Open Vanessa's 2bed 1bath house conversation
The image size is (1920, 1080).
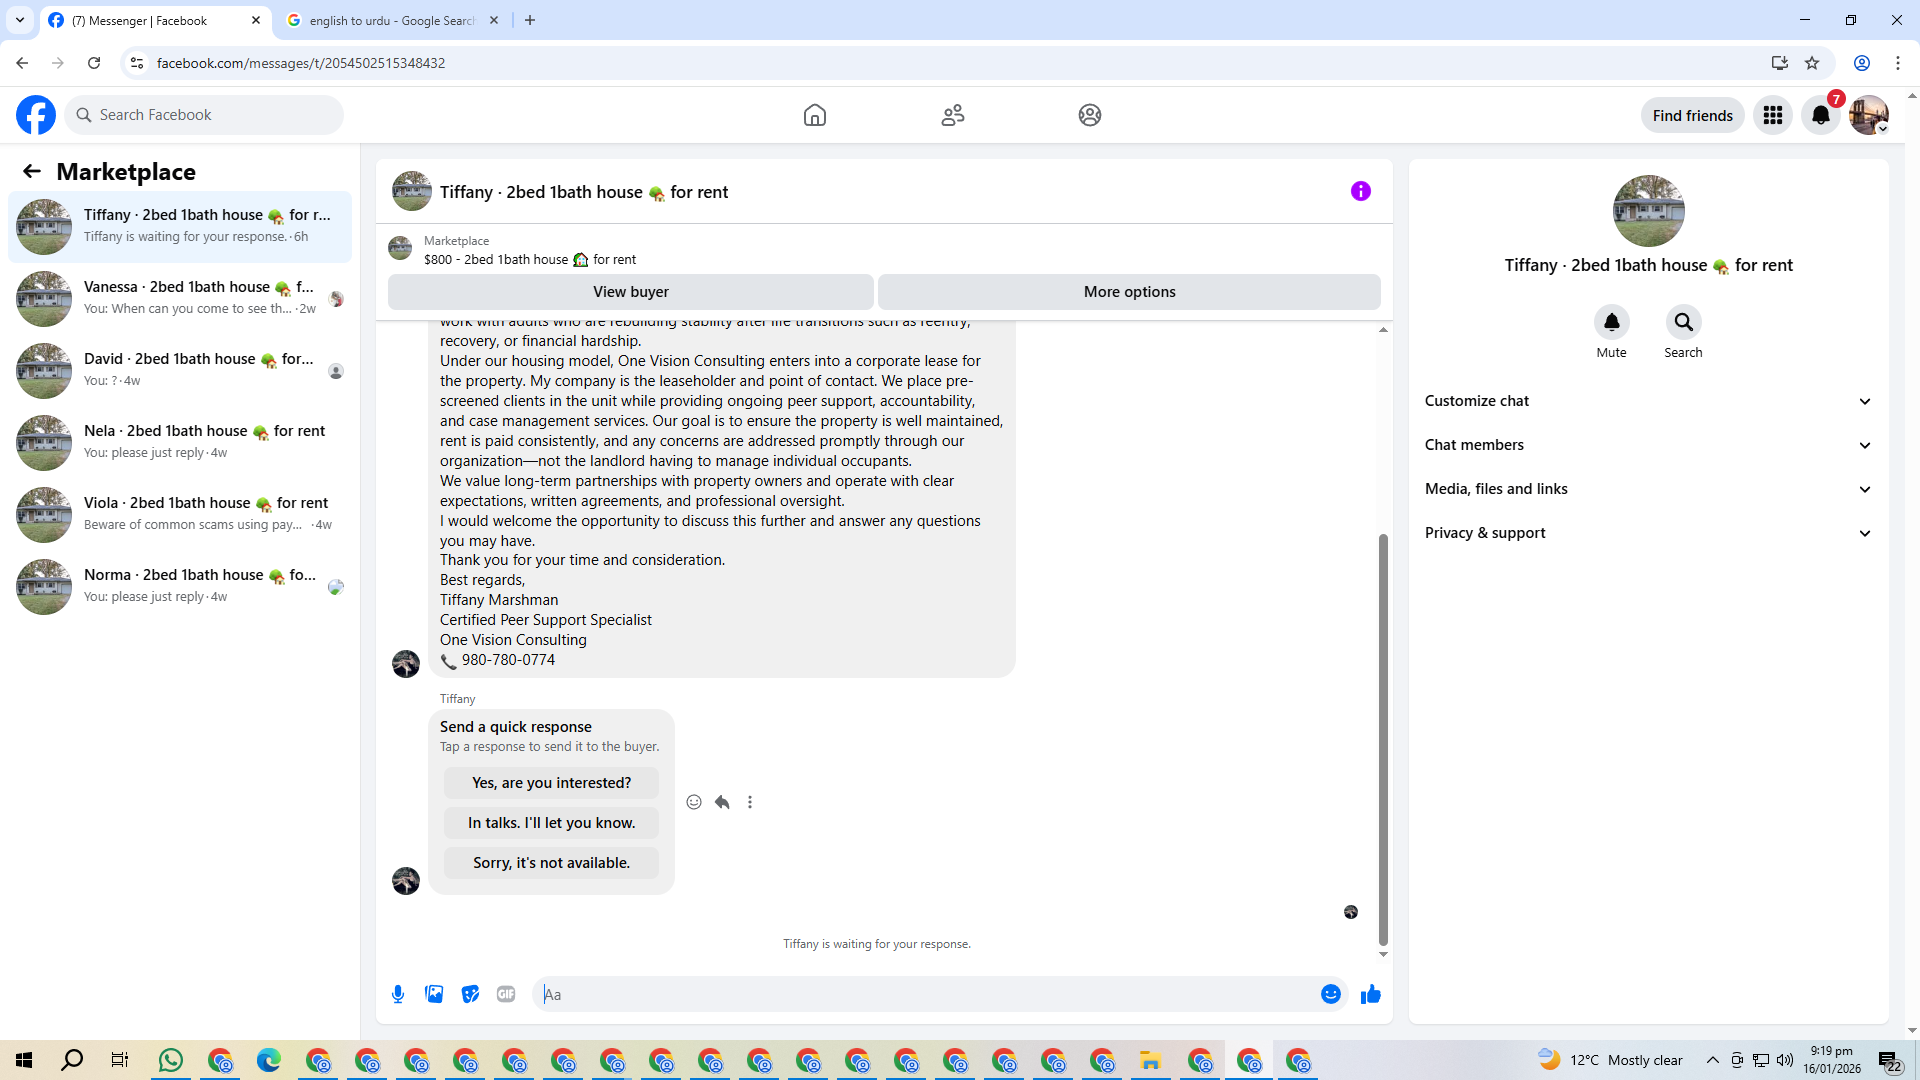click(180, 298)
